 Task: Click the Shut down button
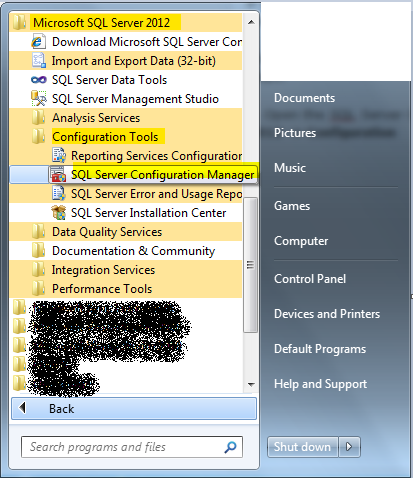coord(303,447)
